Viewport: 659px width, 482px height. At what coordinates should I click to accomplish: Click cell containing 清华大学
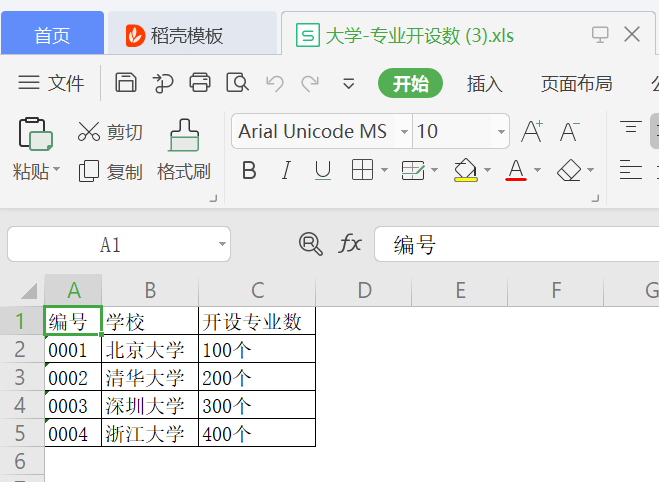tap(150, 377)
